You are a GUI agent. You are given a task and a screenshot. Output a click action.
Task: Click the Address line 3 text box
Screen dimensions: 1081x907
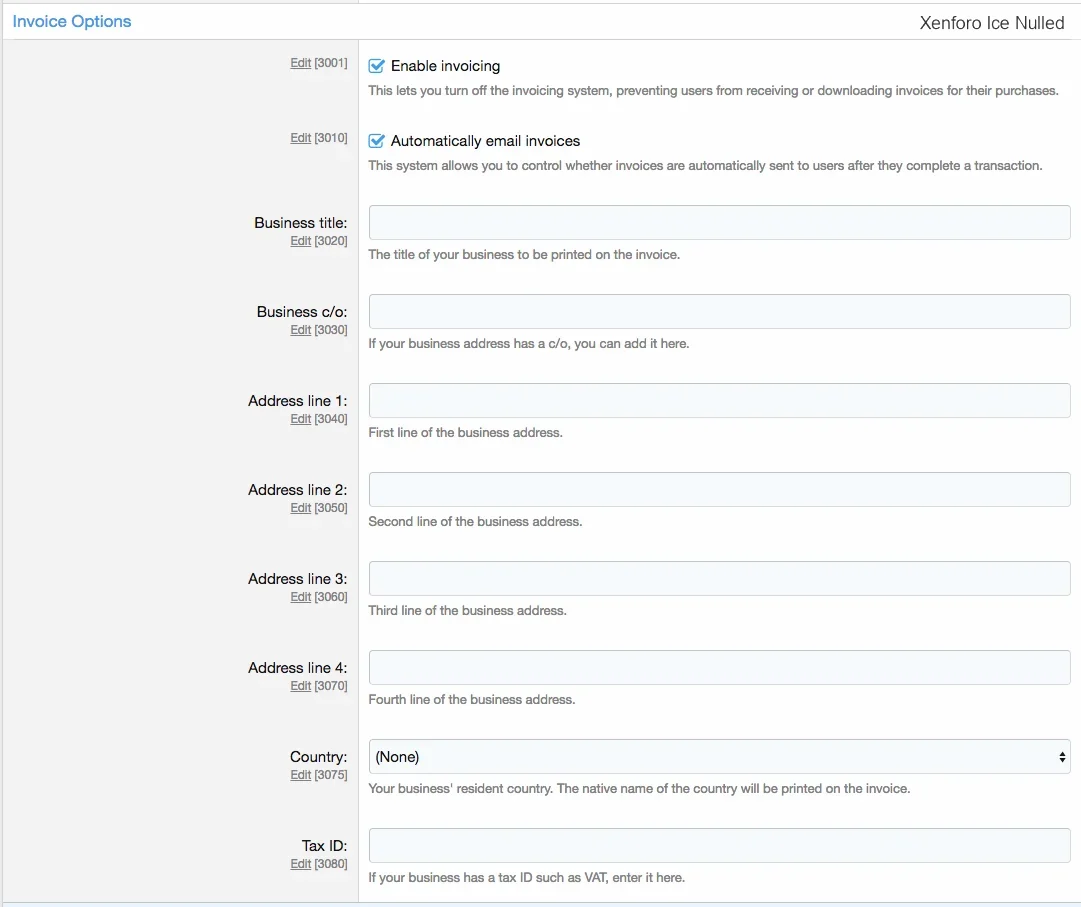click(x=719, y=579)
